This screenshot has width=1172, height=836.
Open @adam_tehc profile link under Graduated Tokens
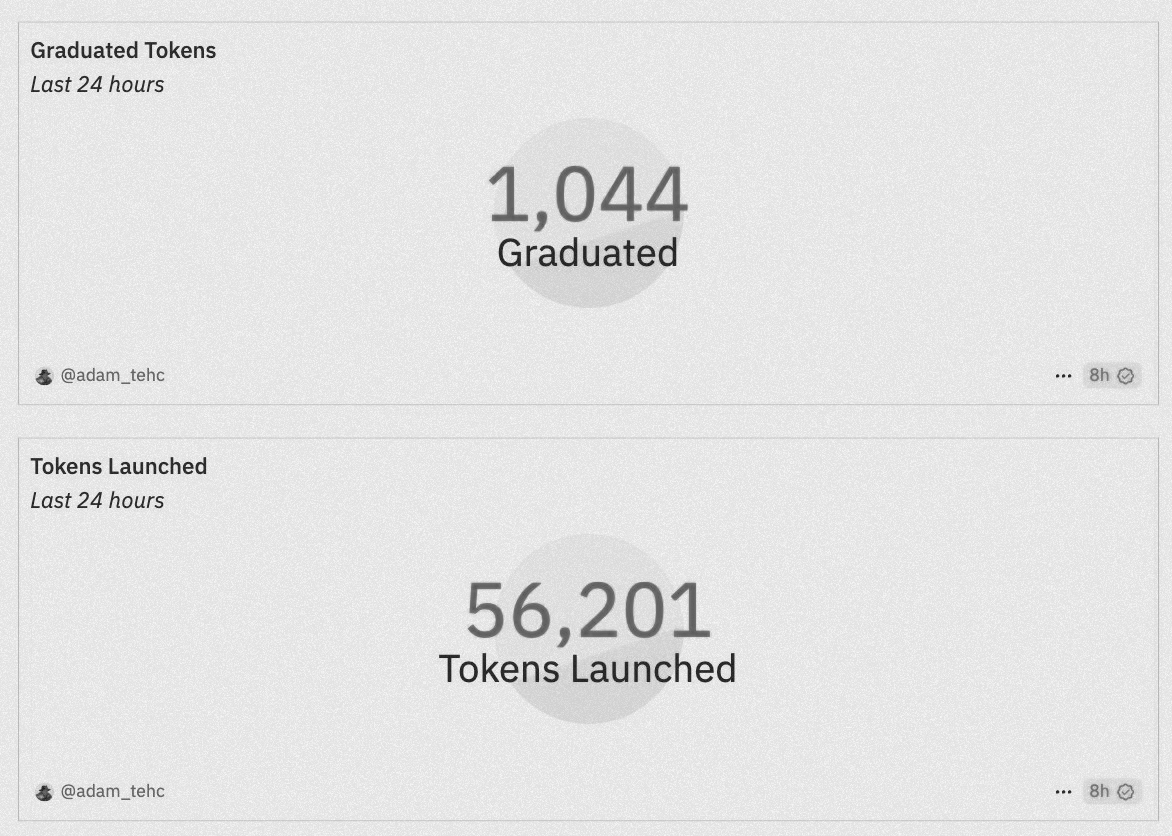click(113, 376)
